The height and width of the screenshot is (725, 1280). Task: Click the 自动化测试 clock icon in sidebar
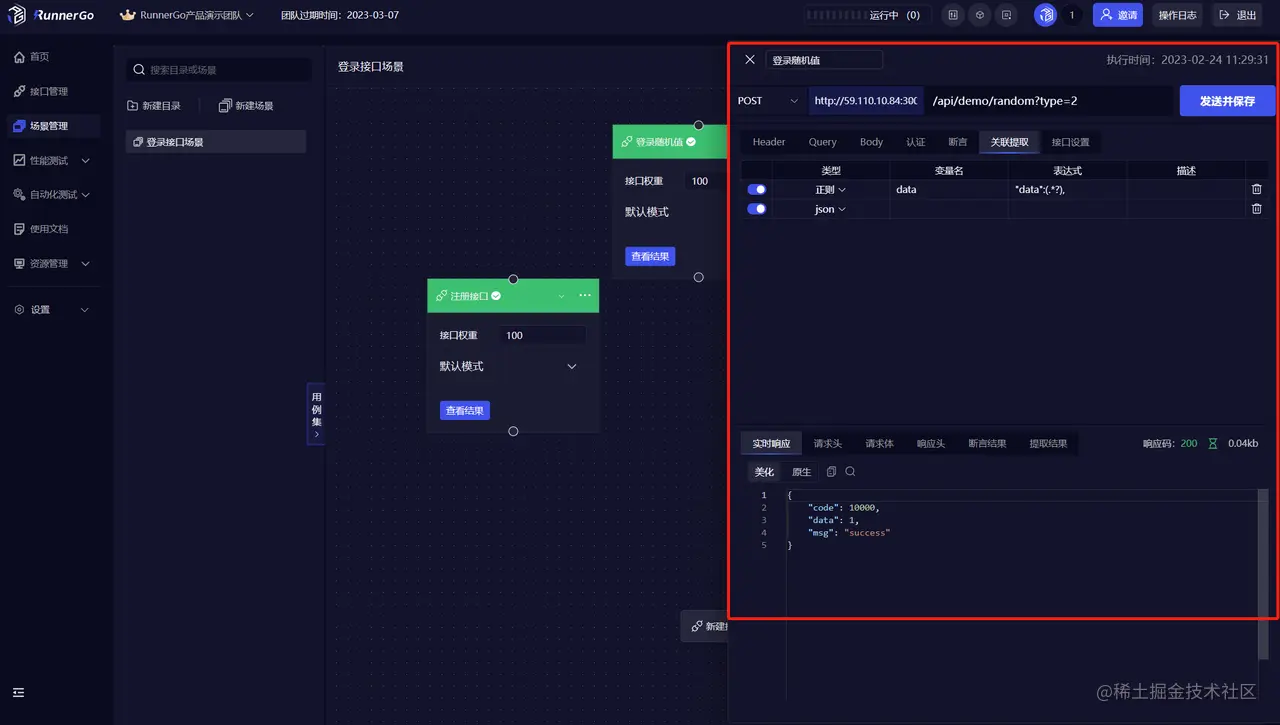click(x=19, y=195)
